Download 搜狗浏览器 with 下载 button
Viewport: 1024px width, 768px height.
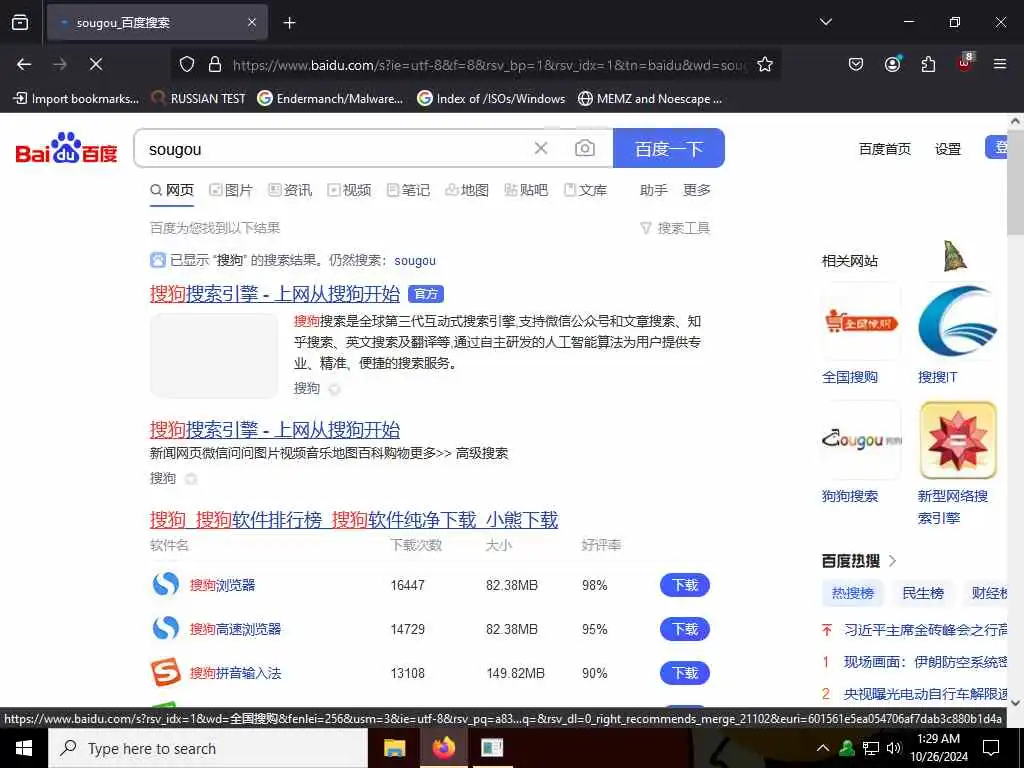[684, 585]
